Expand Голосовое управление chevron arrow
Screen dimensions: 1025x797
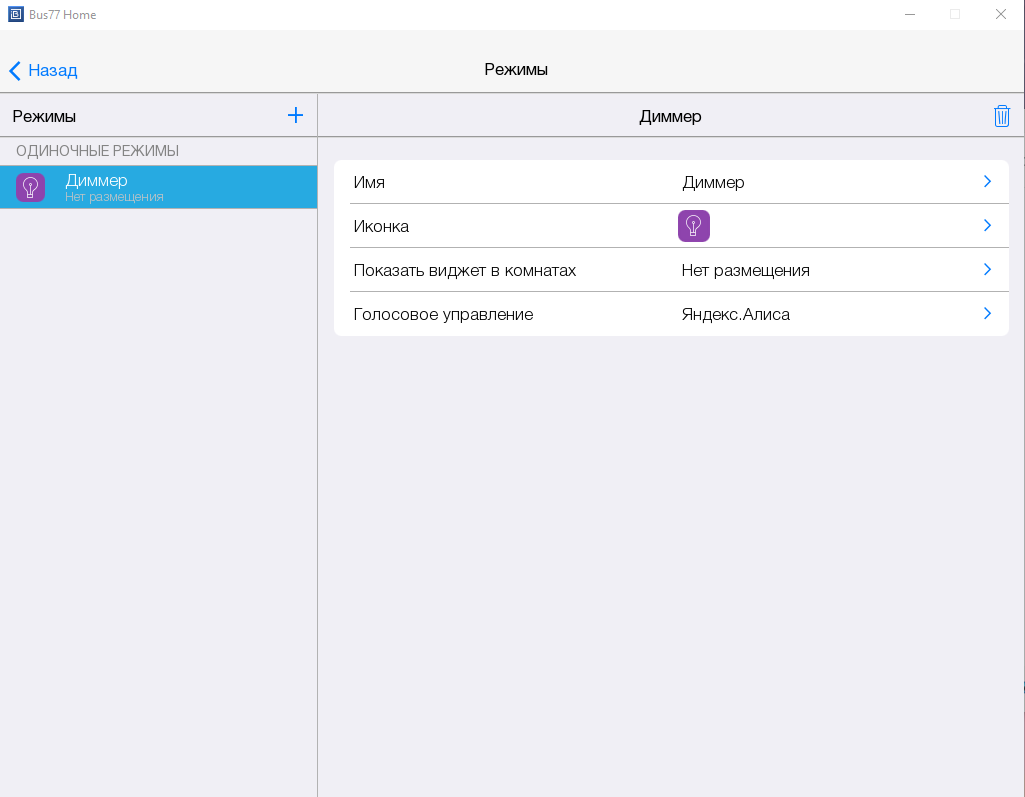[x=986, y=314]
